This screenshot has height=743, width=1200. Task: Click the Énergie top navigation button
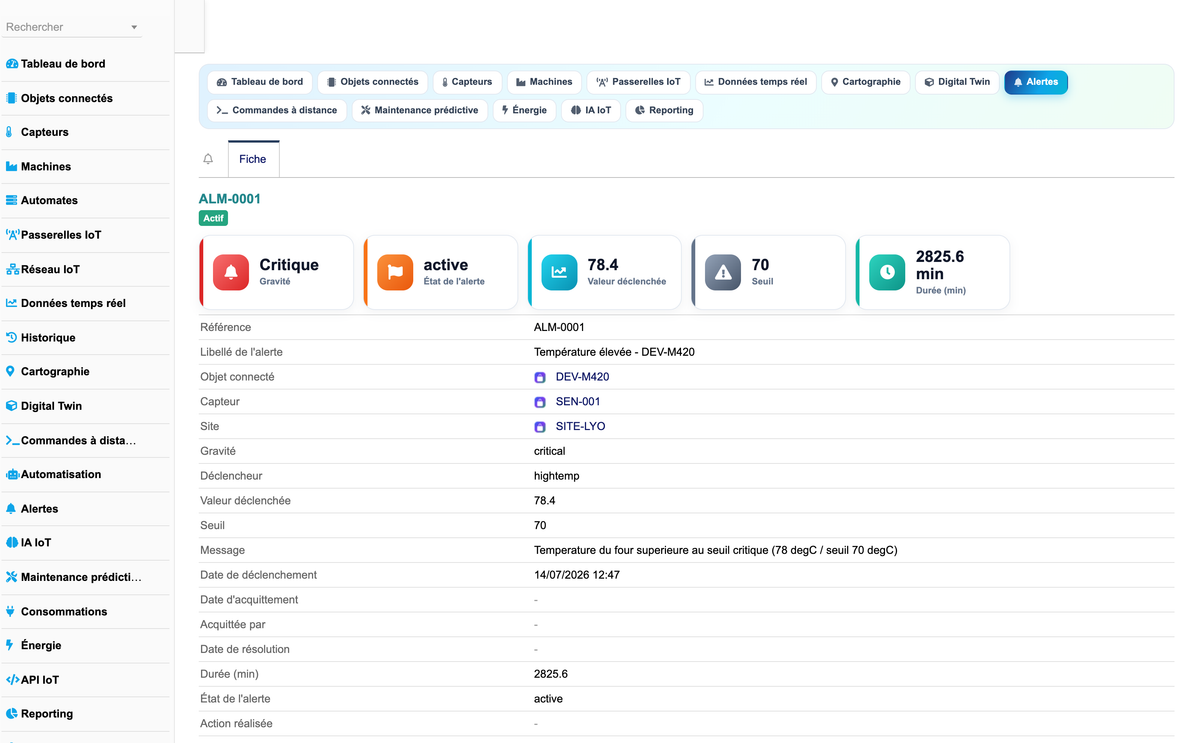(524, 110)
